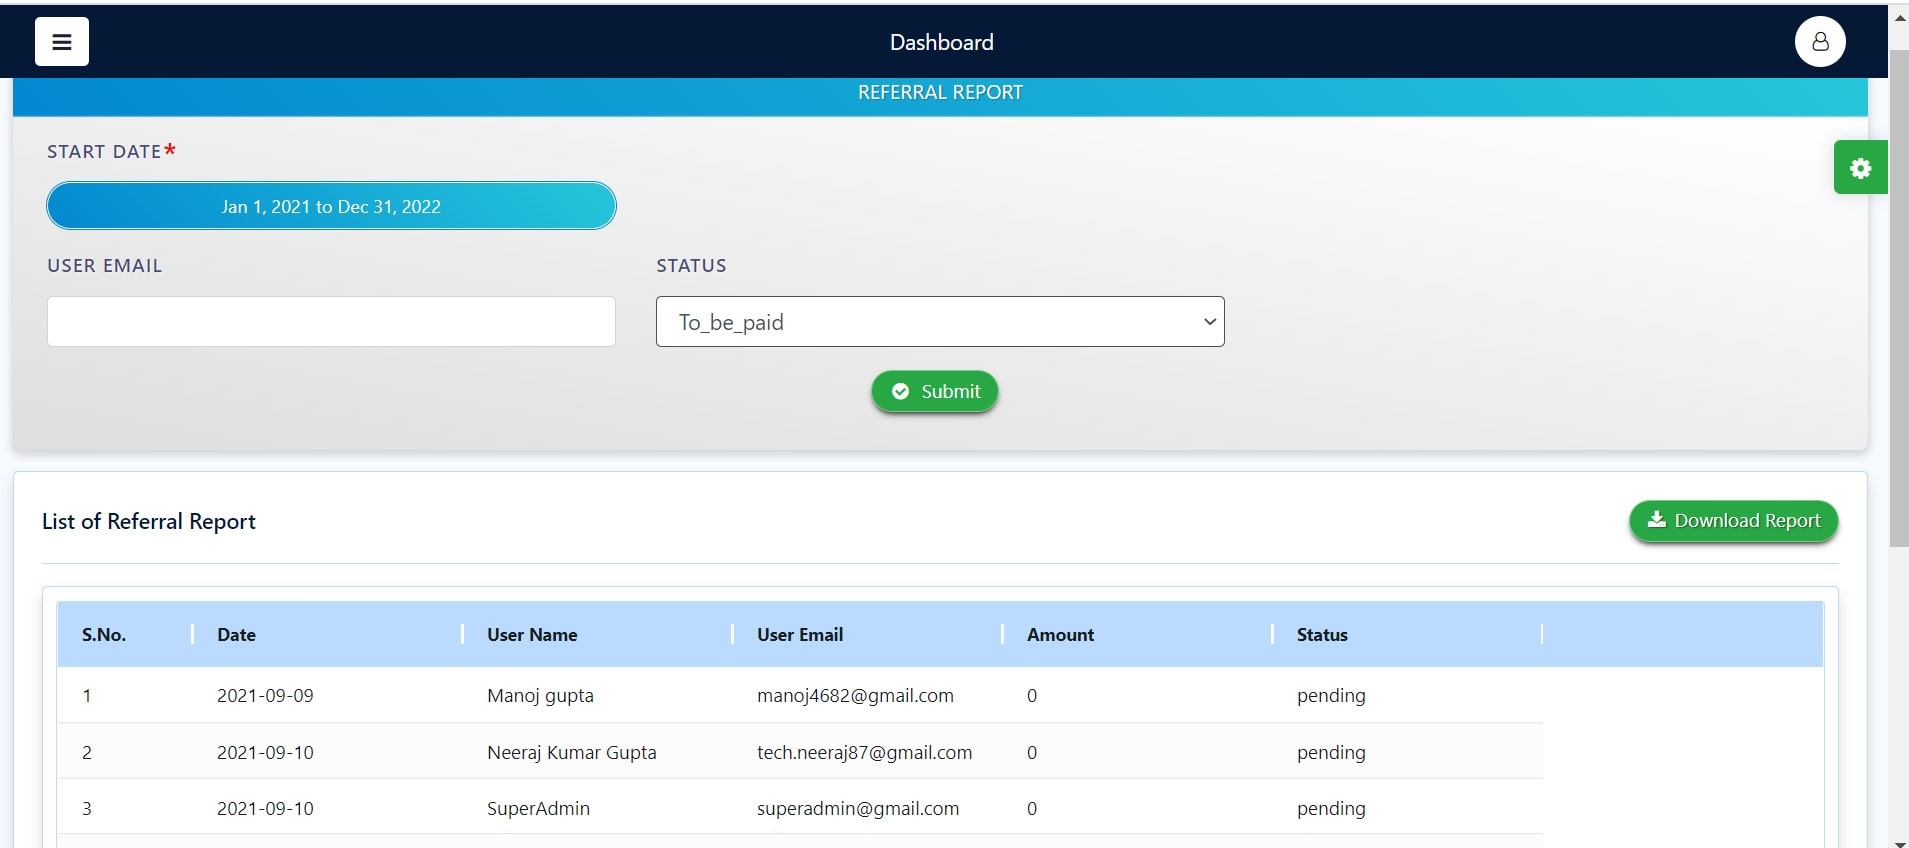Open the user profile icon
The image size is (1909, 848).
[1820, 42]
